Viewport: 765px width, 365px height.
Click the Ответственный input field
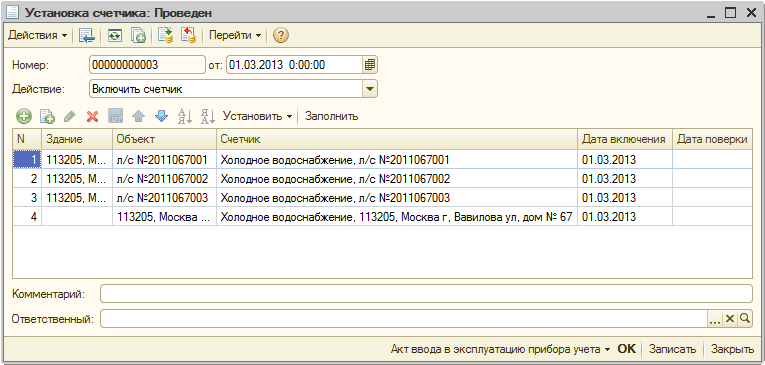point(403,319)
